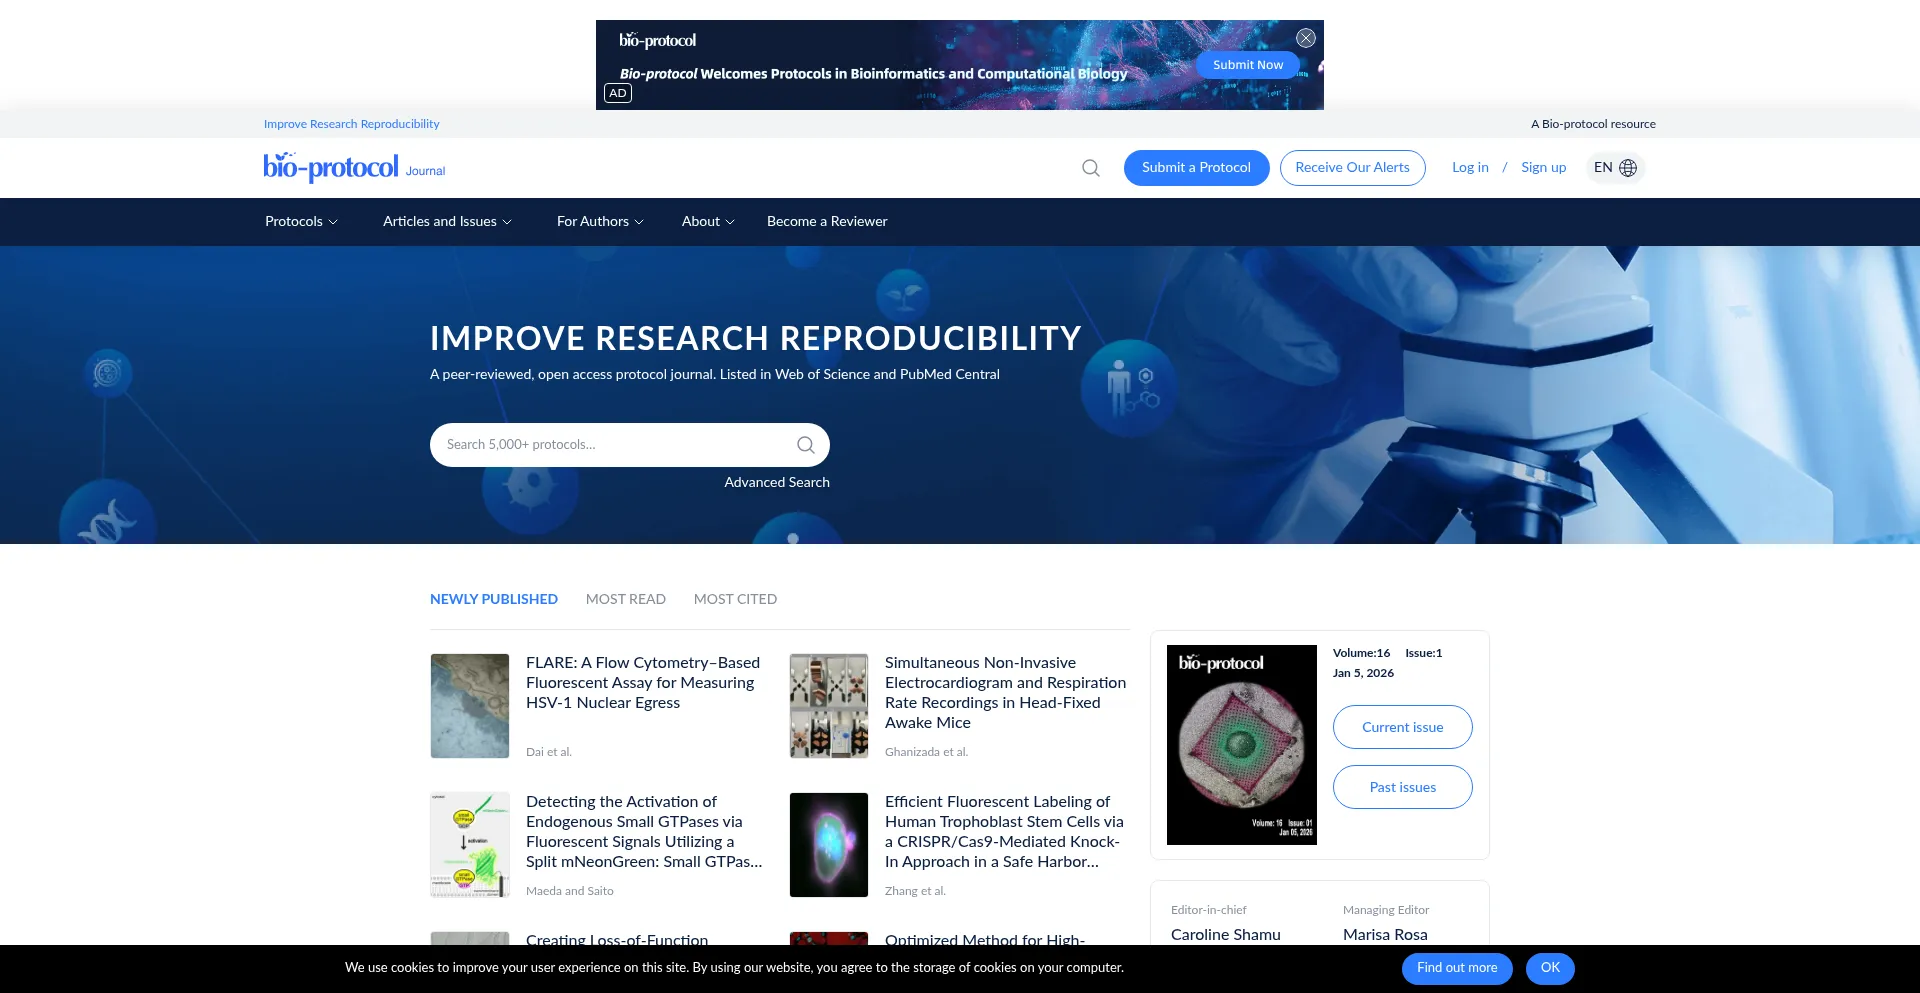Viewport: 1920px width, 993px height.
Task: Dismiss the top banner ad with the X
Action: click(1305, 38)
